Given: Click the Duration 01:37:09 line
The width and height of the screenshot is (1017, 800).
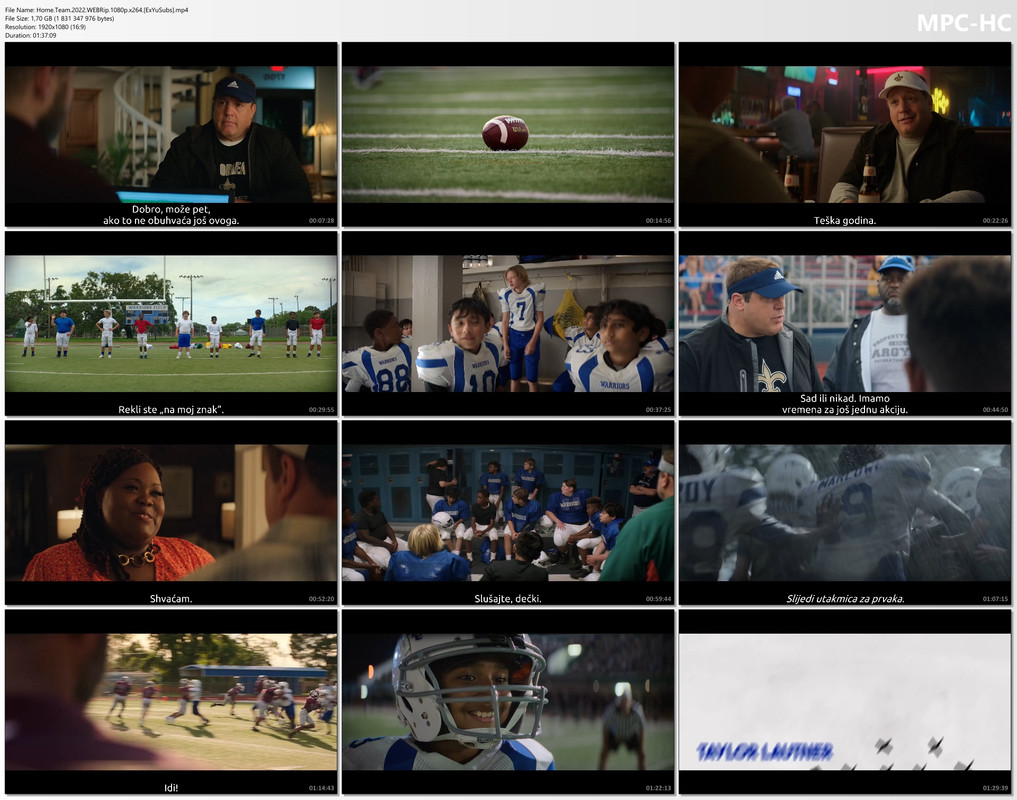Looking at the screenshot, I should 30,36.
